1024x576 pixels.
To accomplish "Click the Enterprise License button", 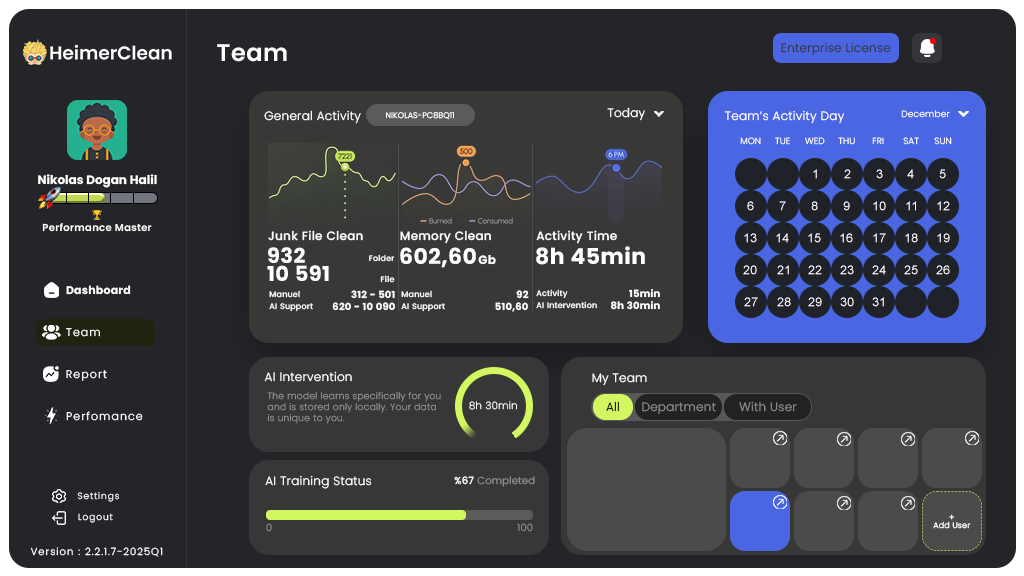I will 835,48.
